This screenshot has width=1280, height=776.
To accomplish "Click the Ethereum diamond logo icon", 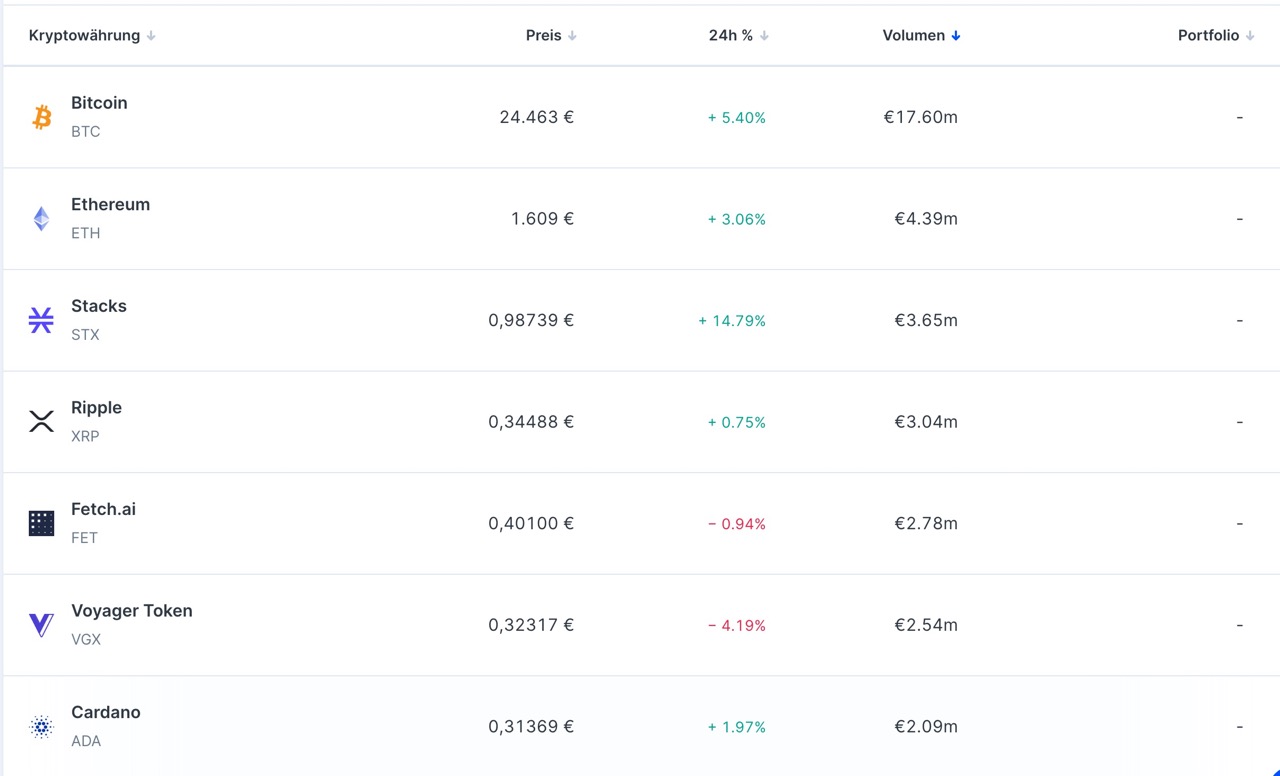I will 41,219.
